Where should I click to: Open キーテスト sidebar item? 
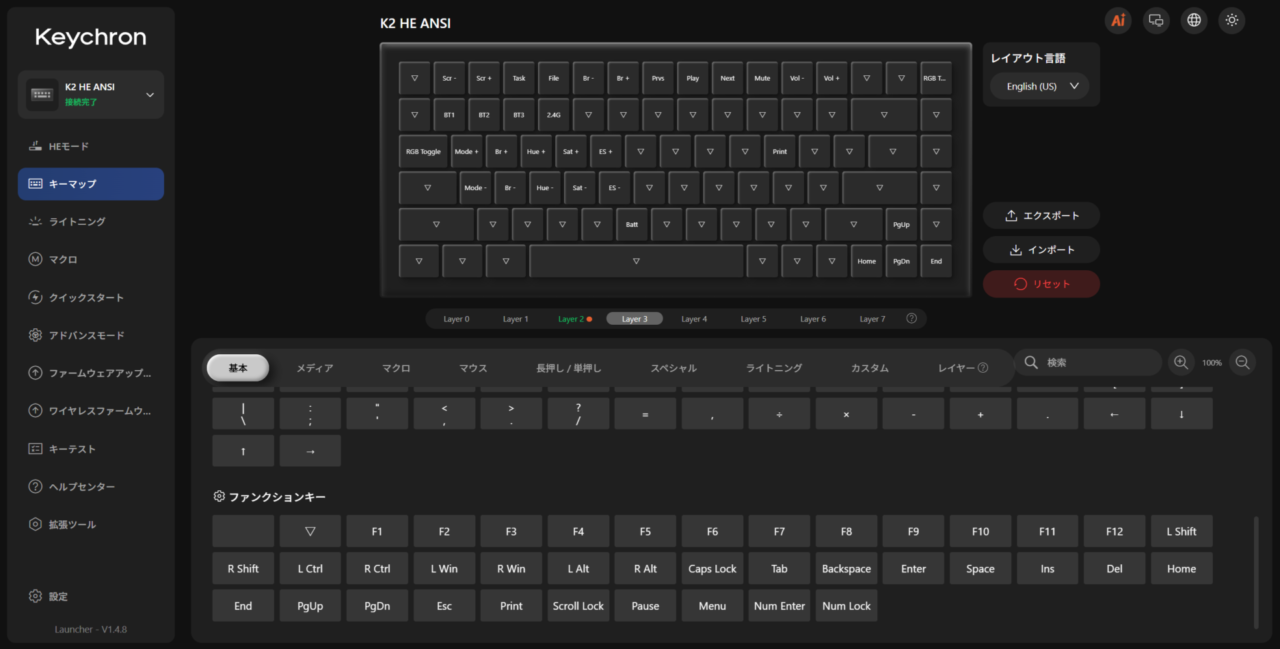(x=91, y=449)
